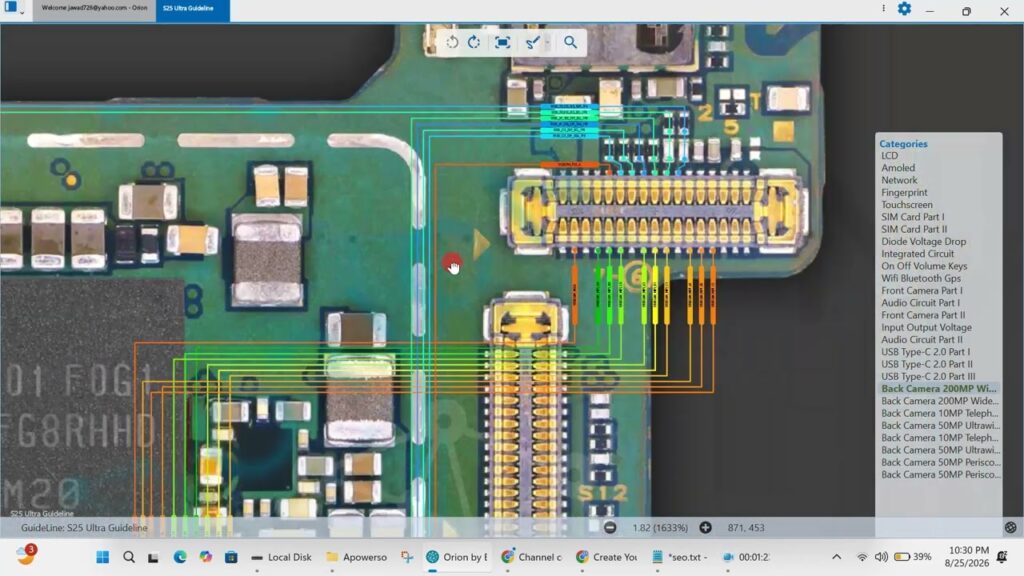The height and width of the screenshot is (576, 1024).
Task: Show hidden system tray icons
Action: pyautogui.click(x=837, y=557)
